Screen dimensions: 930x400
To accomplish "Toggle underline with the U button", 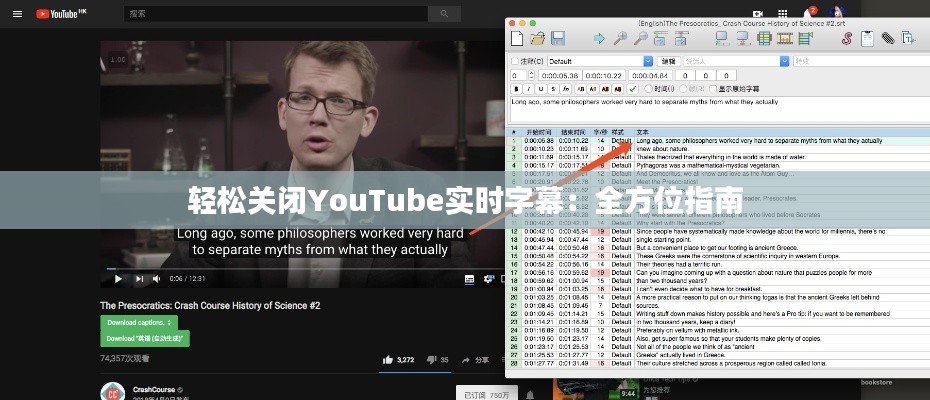I will pyautogui.click(x=541, y=89).
